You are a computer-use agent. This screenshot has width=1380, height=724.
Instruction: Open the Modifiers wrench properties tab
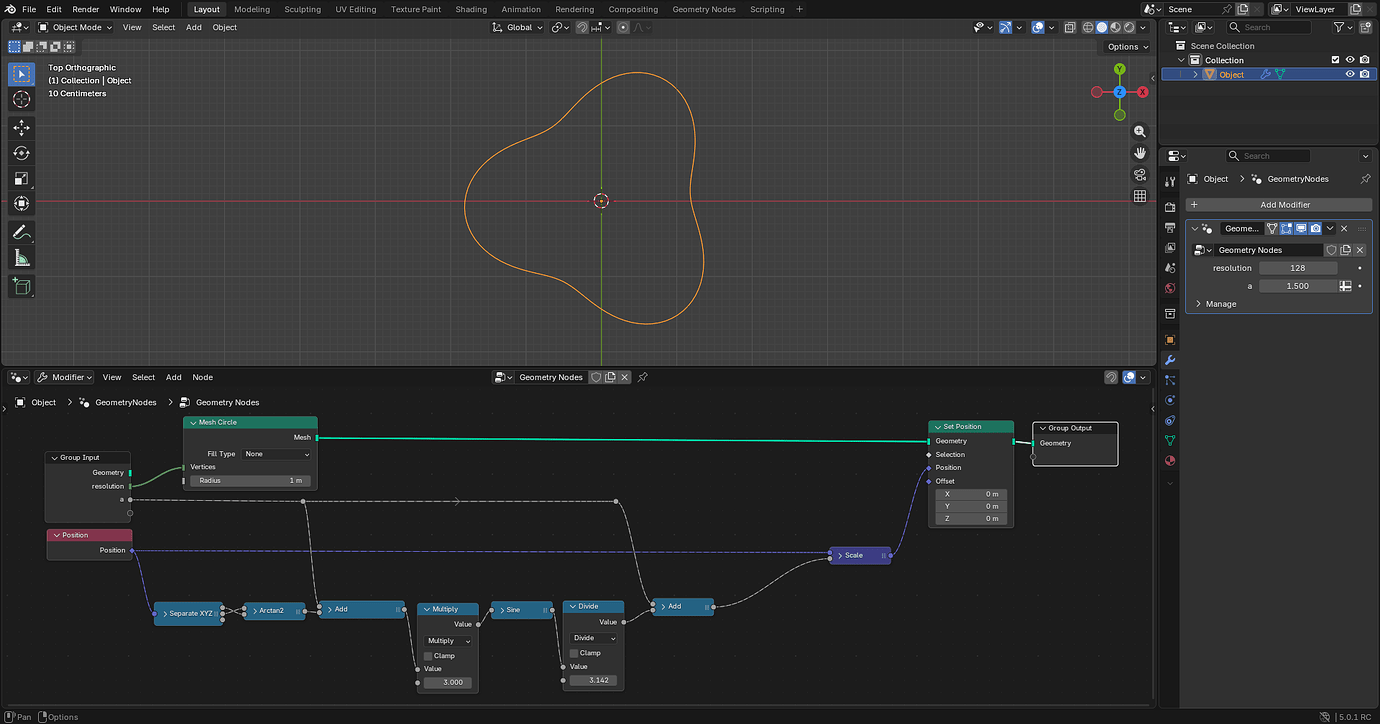[1170, 360]
